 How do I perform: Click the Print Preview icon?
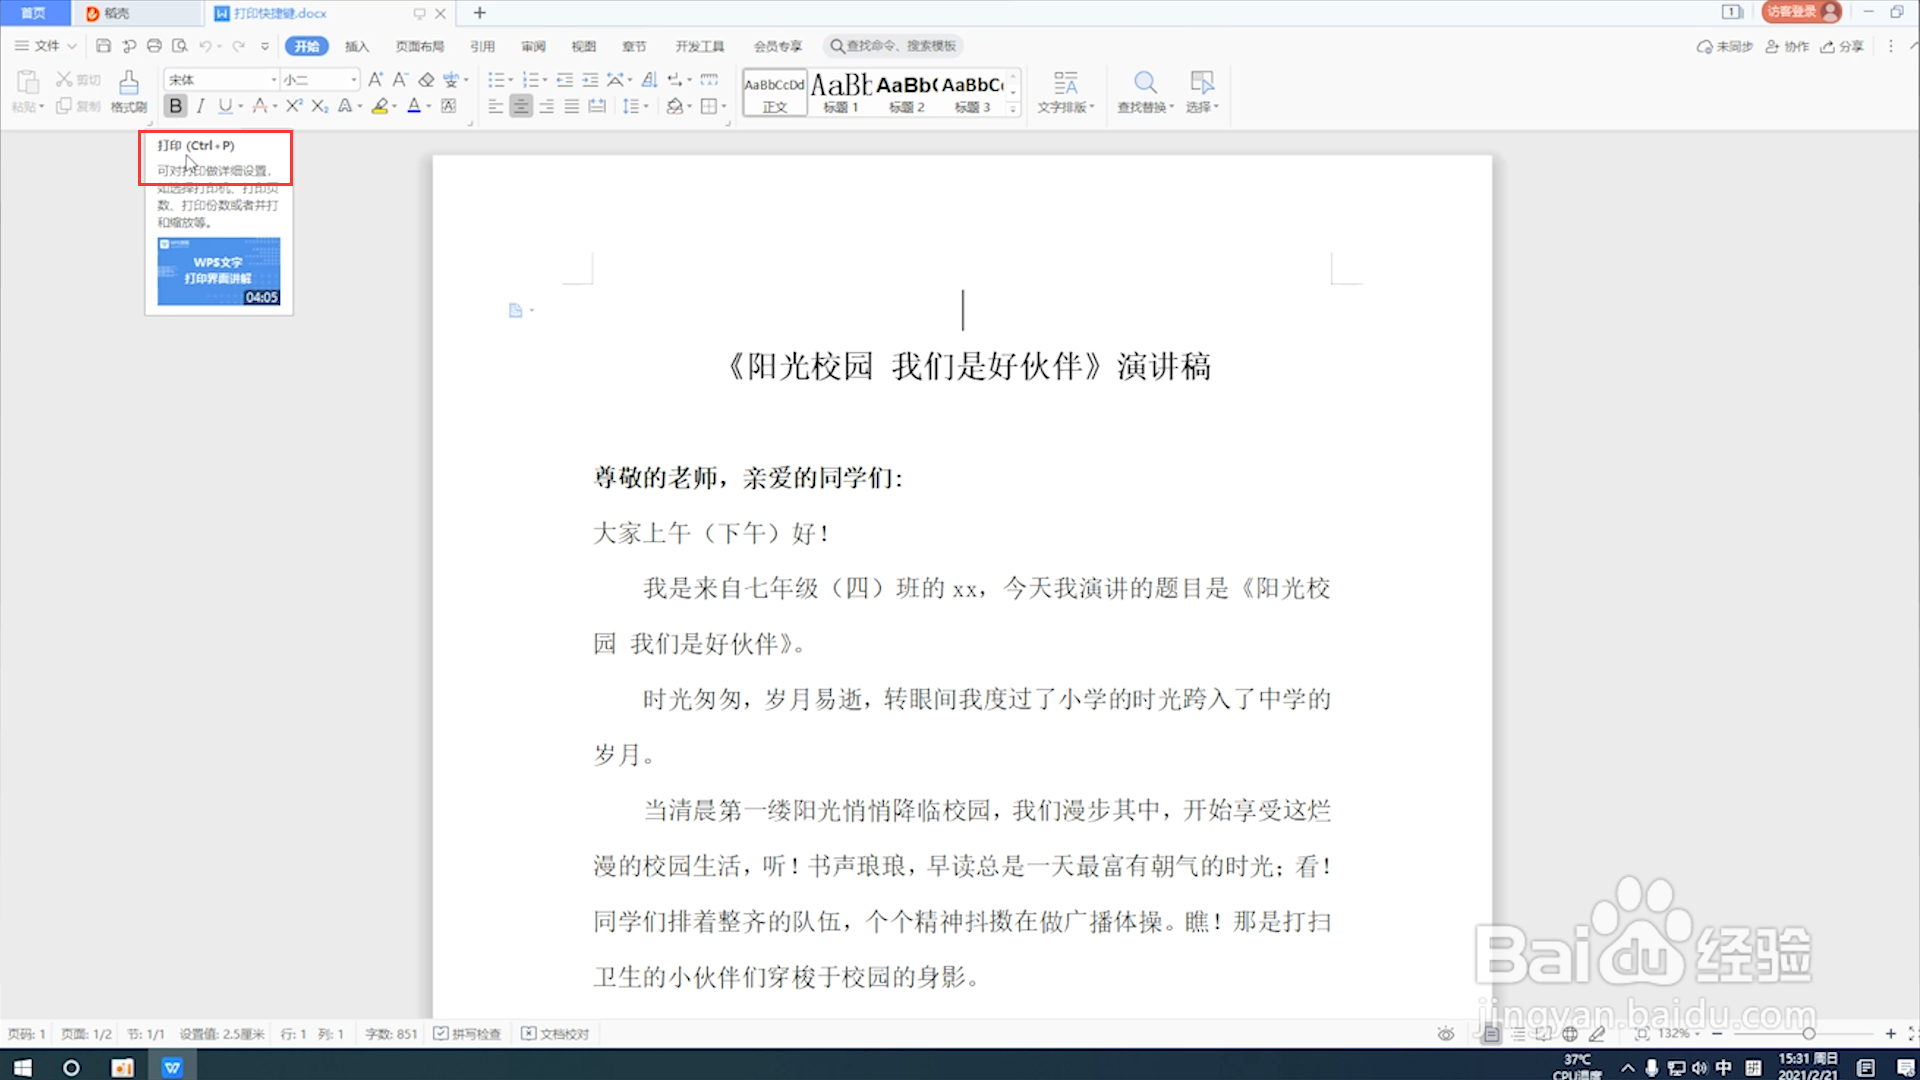180,46
